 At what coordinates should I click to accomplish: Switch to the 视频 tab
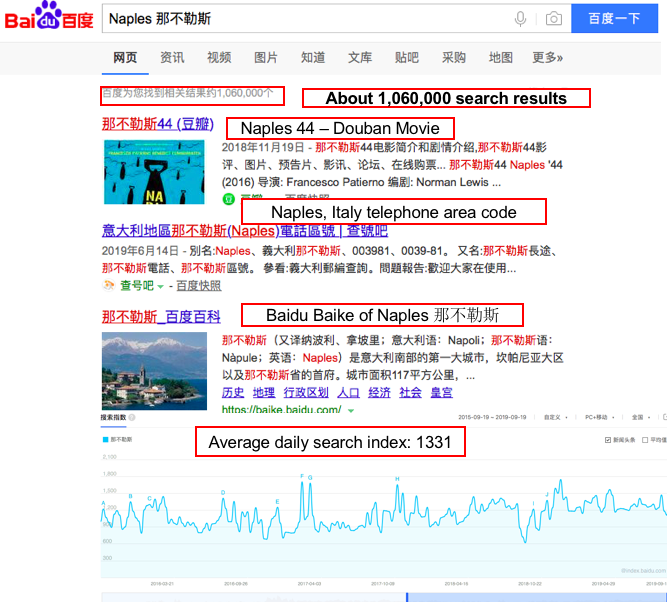point(219,57)
